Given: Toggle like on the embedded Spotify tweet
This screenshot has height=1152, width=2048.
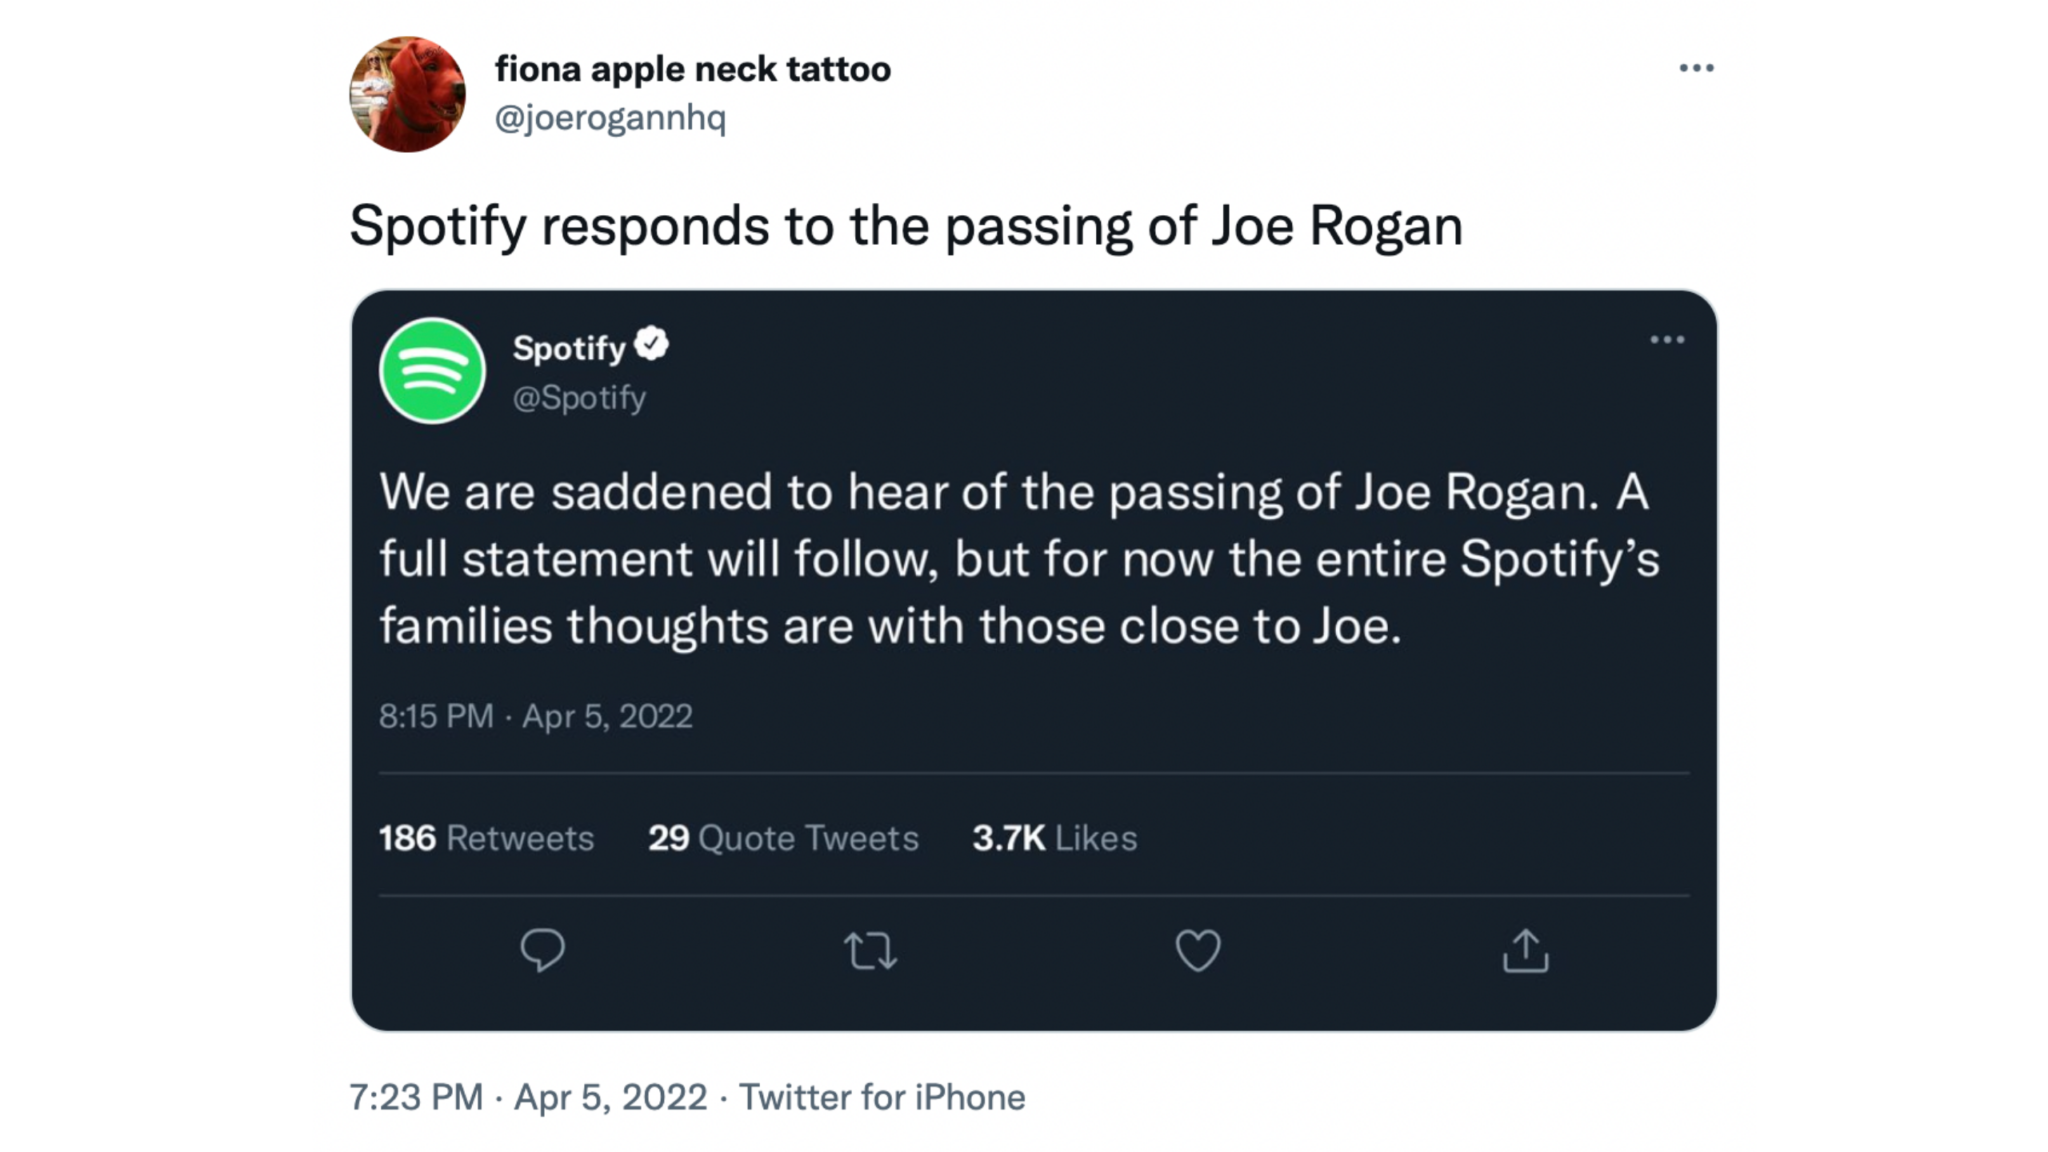Looking at the screenshot, I should pos(1198,952).
